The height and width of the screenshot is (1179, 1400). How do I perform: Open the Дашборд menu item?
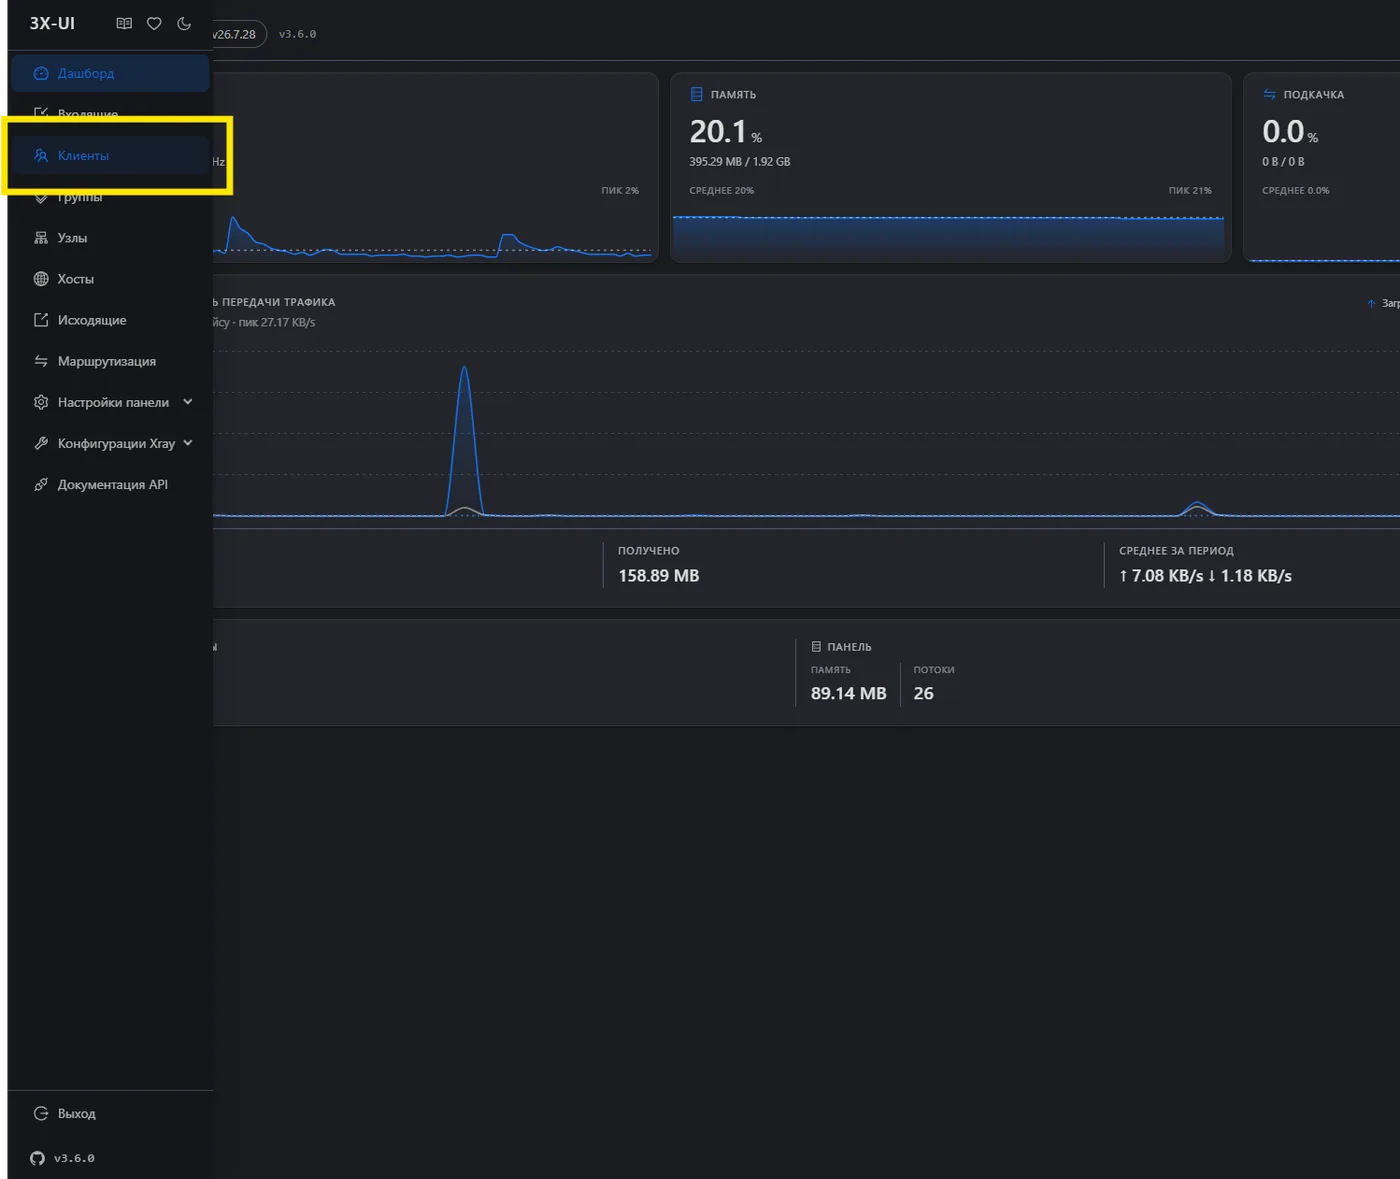[110, 73]
